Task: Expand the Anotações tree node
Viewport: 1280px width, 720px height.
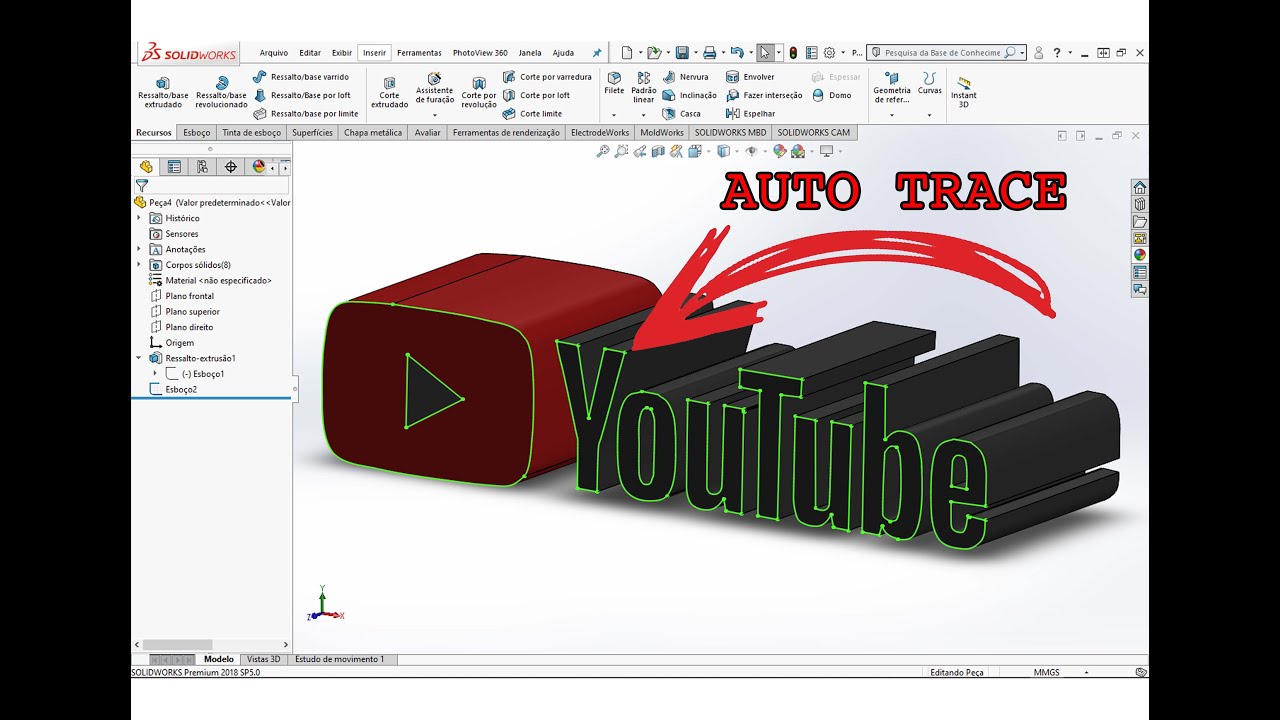Action: (139, 249)
